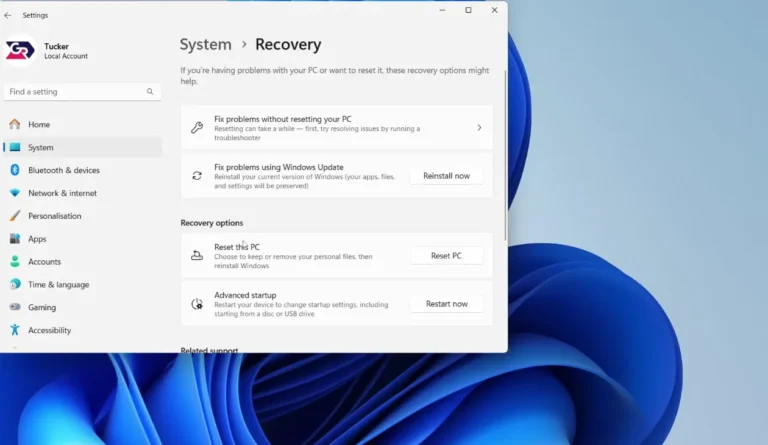Click the Advanced startup power icon
The width and height of the screenshot is (768, 445).
click(197, 304)
